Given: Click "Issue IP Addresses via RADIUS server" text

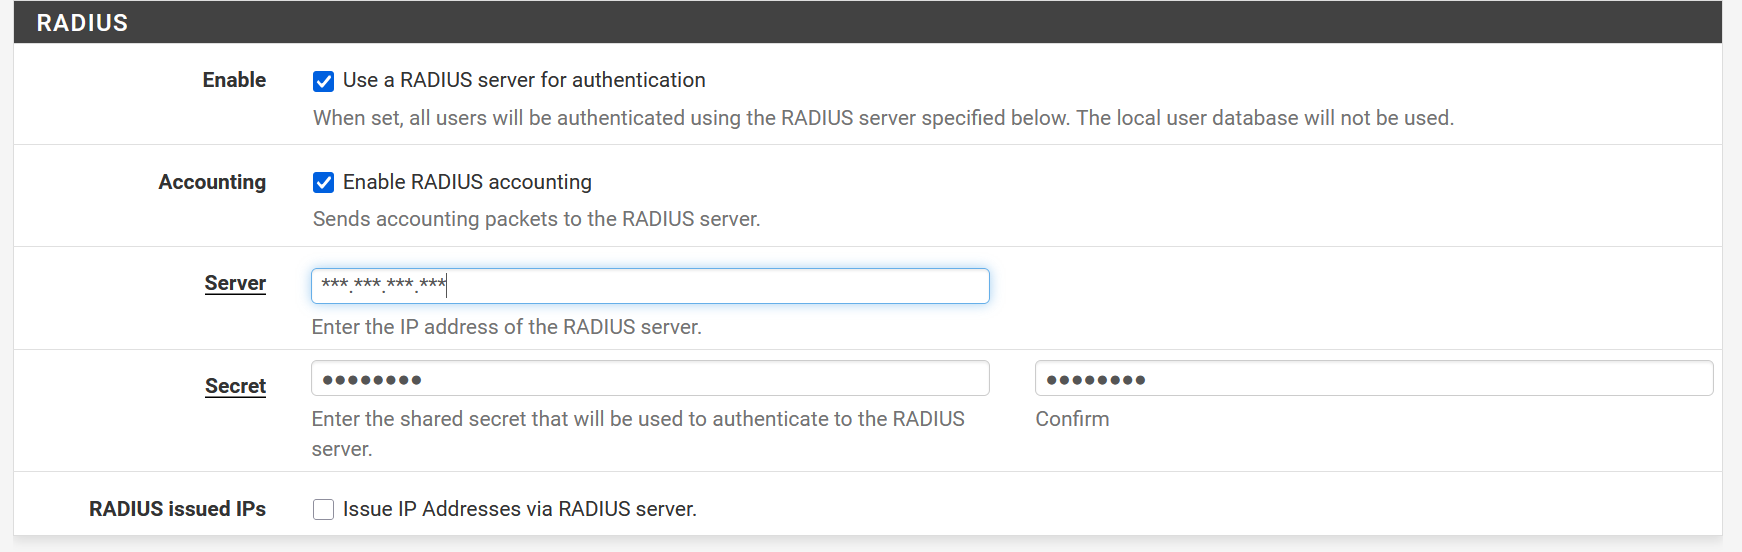Looking at the screenshot, I should (x=519, y=509).
